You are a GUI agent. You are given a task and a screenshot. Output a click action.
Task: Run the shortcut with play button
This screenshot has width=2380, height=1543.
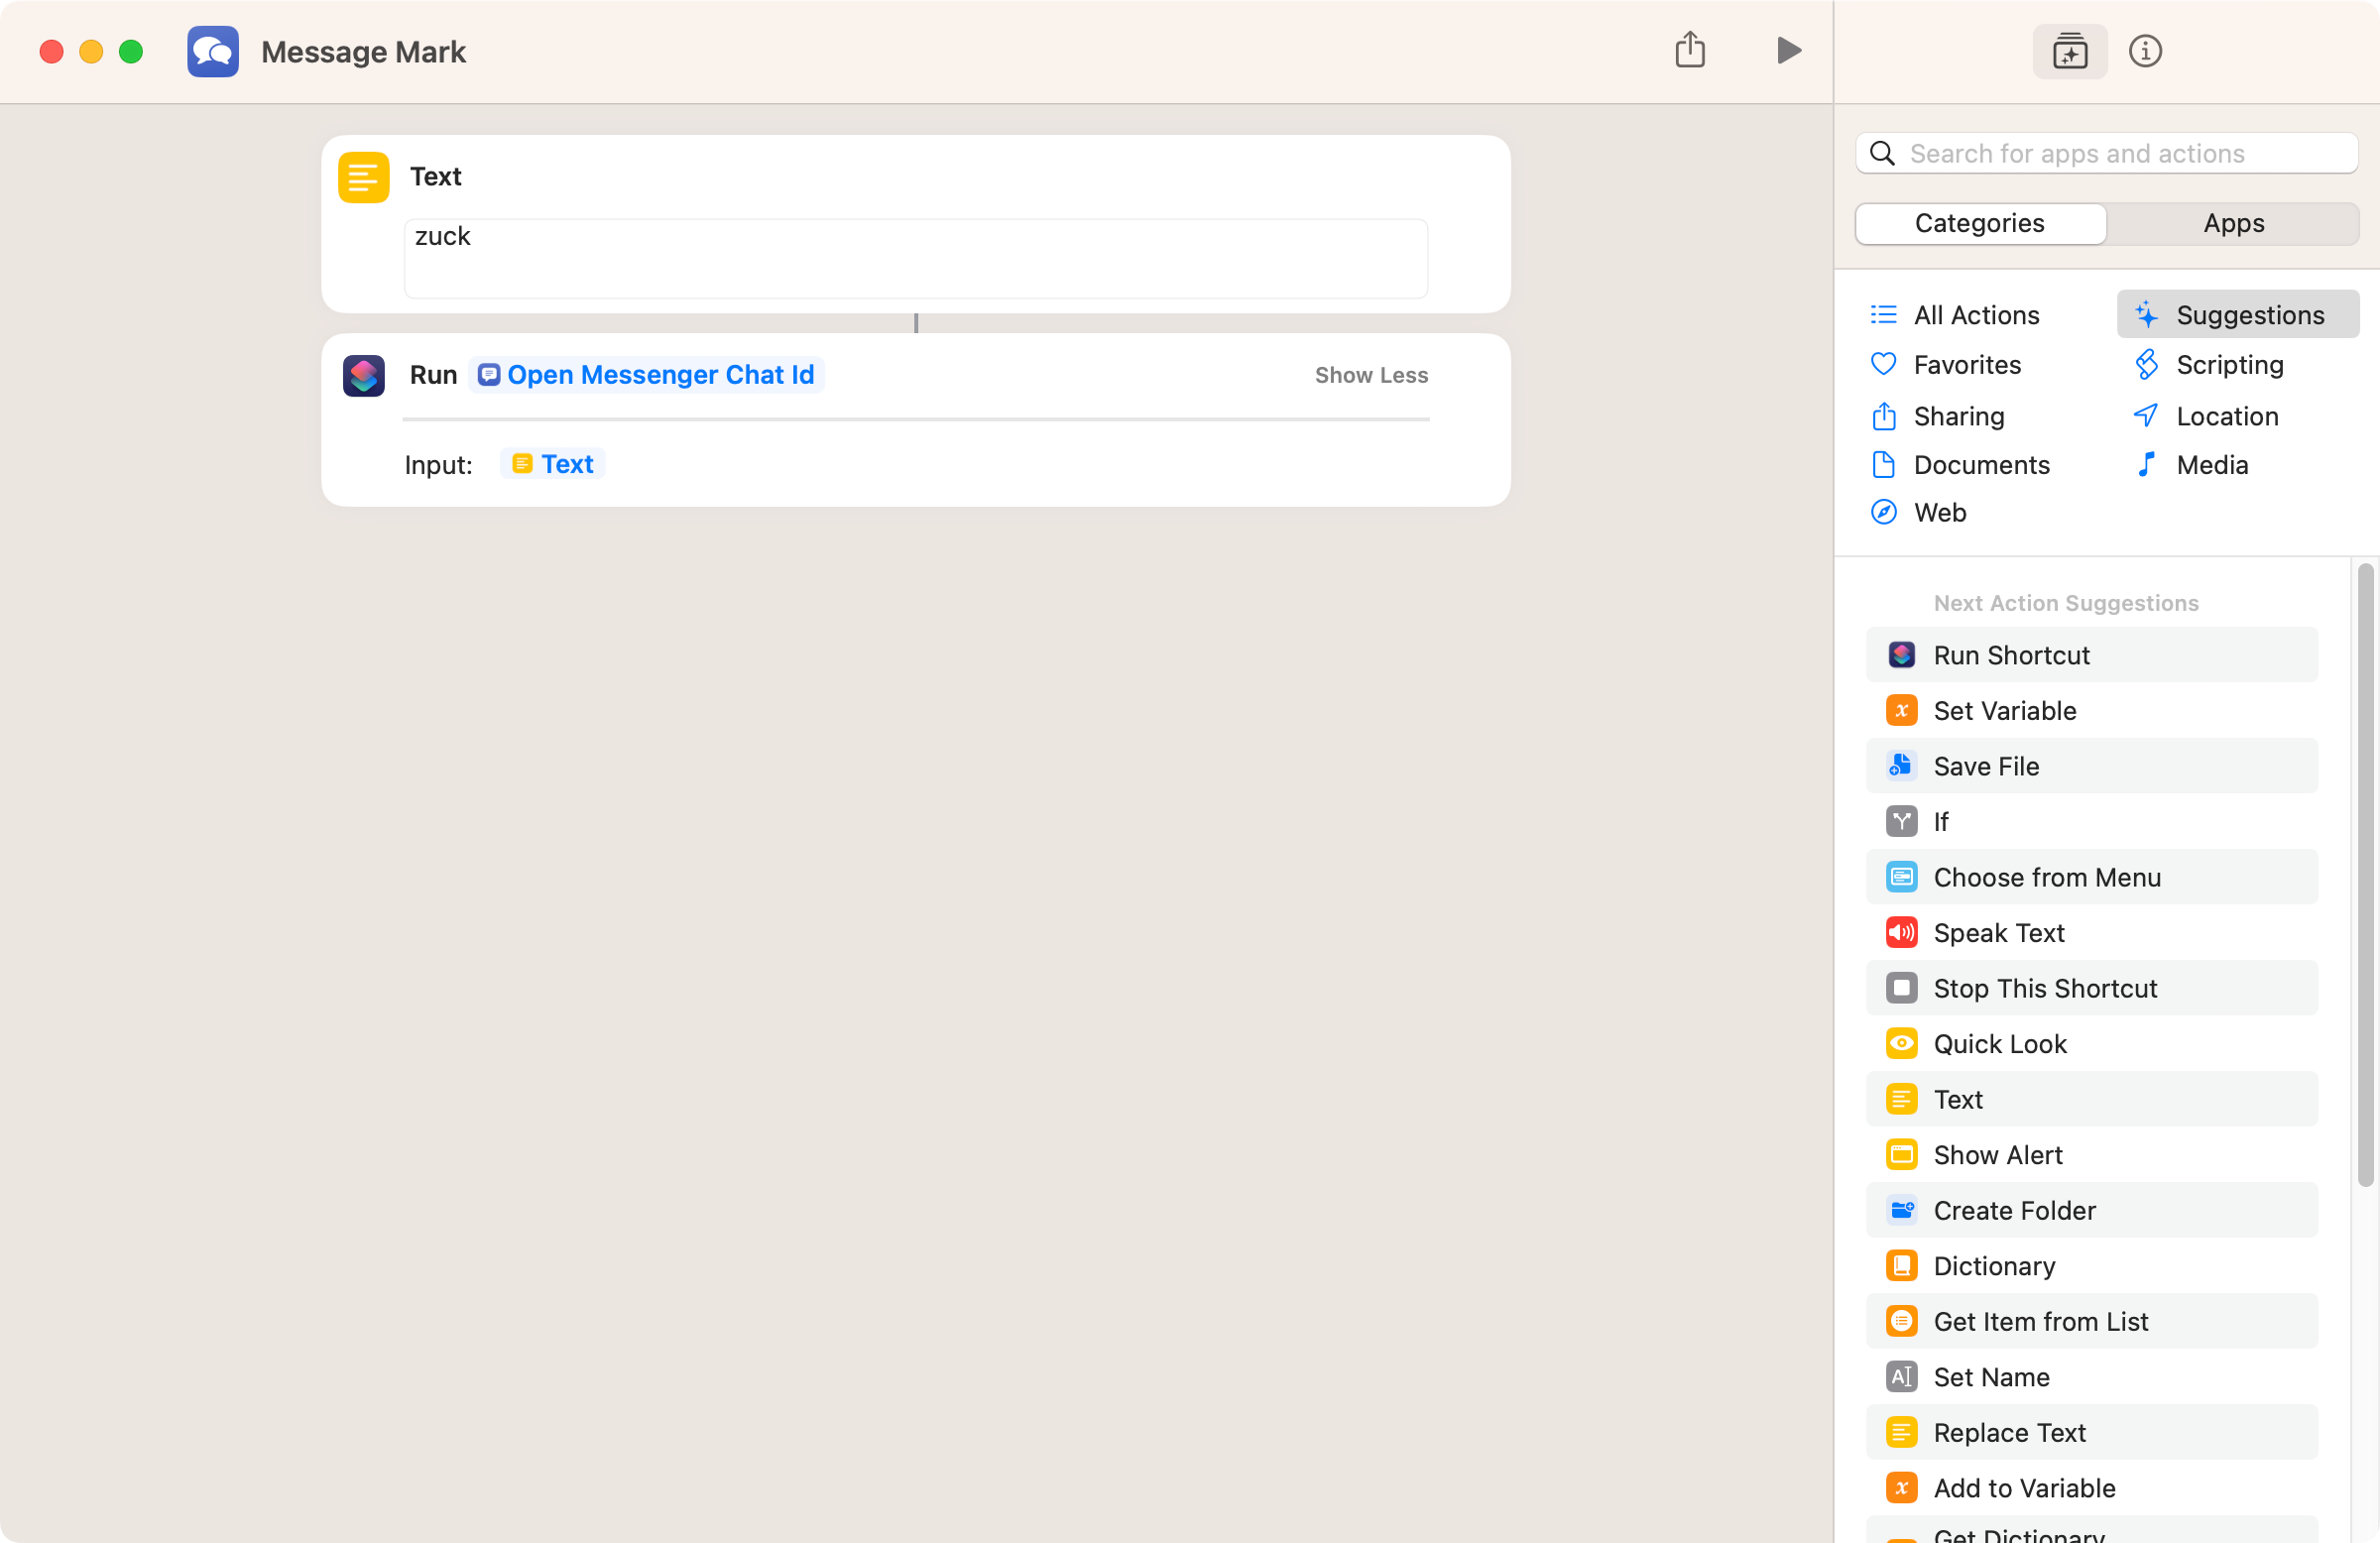pos(1788,51)
